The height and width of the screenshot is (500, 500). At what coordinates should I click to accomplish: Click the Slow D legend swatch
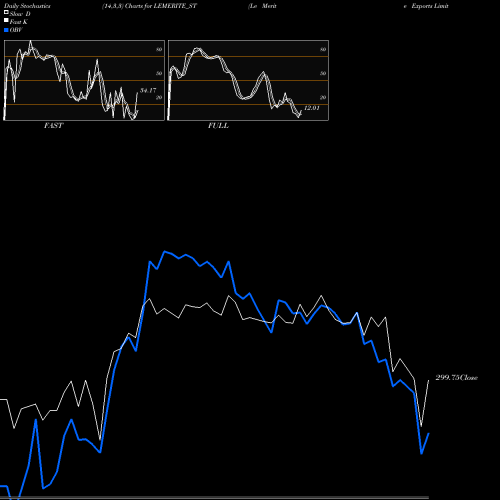pyautogui.click(x=6, y=12)
